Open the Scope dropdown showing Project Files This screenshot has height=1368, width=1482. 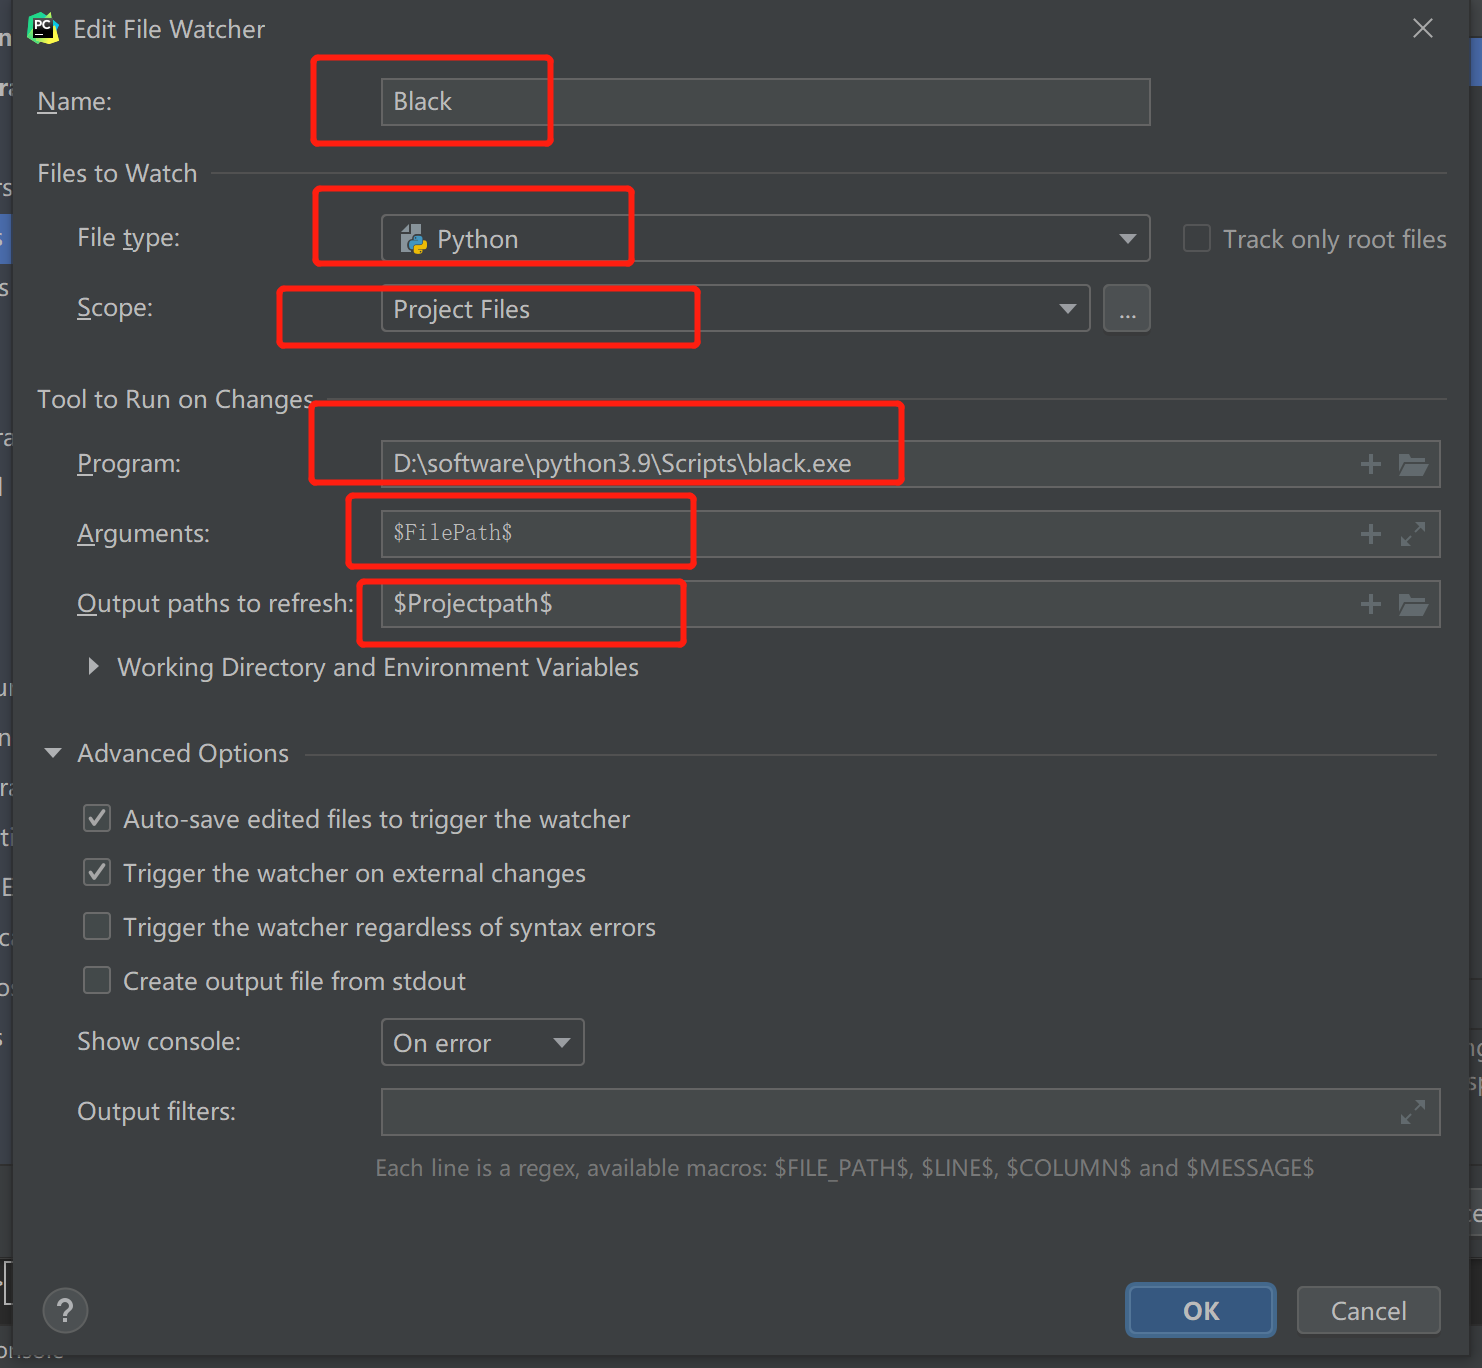tap(735, 309)
